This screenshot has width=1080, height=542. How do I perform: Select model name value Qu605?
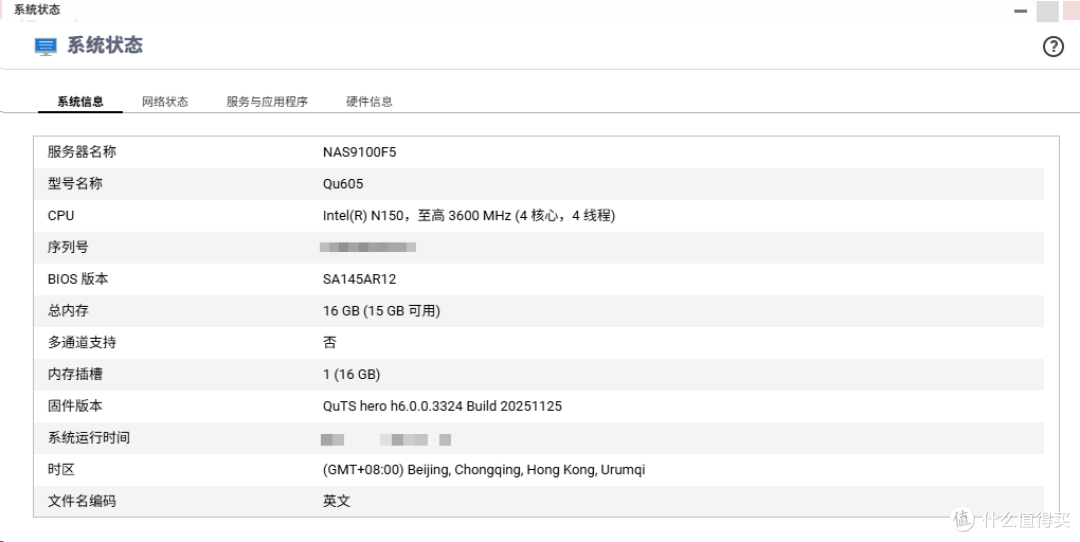click(x=343, y=184)
